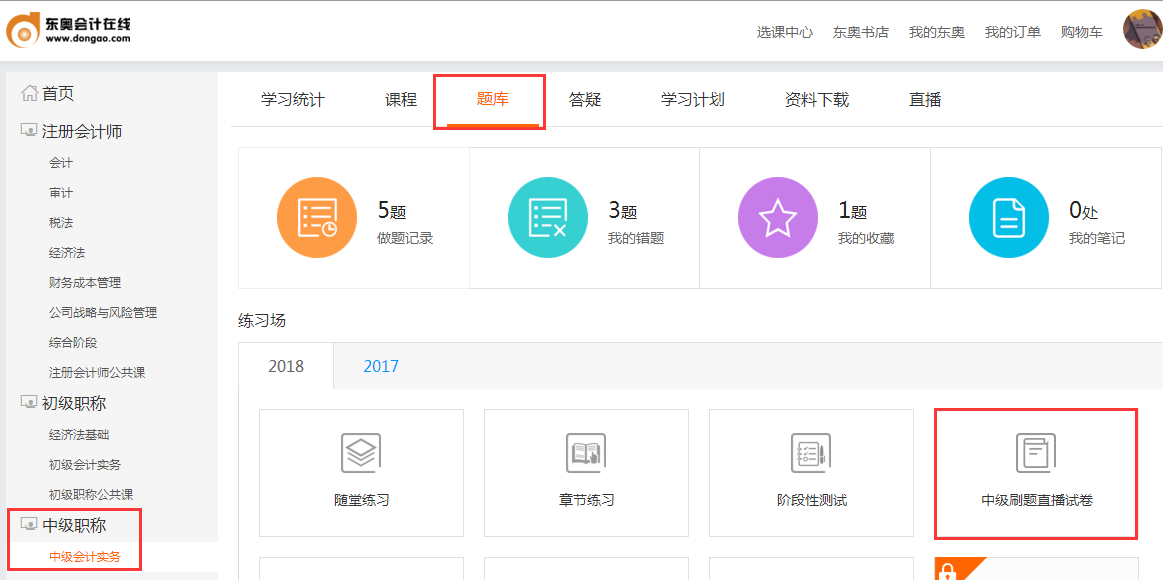Viewport: 1163px width, 580px height.
Task: Click the 选课中心 link in the header
Action: (x=784, y=31)
